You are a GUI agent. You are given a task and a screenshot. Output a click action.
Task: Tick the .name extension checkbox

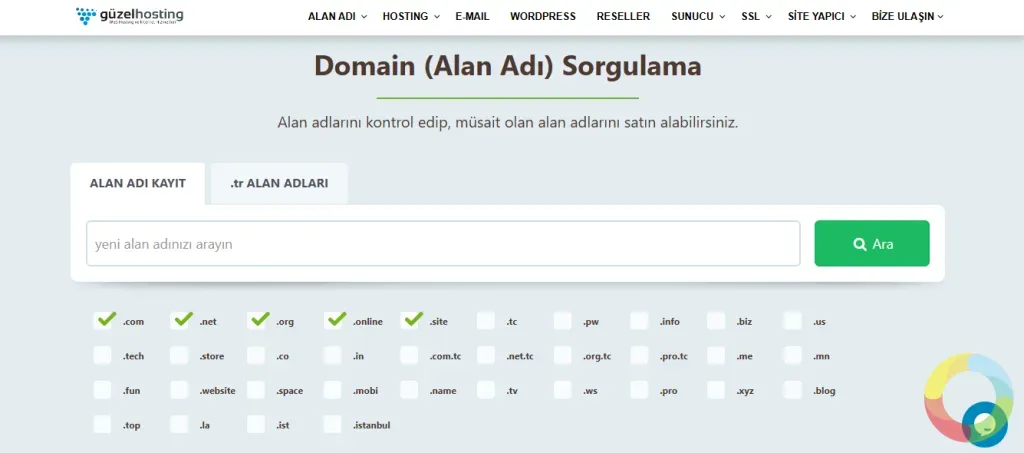click(x=409, y=390)
